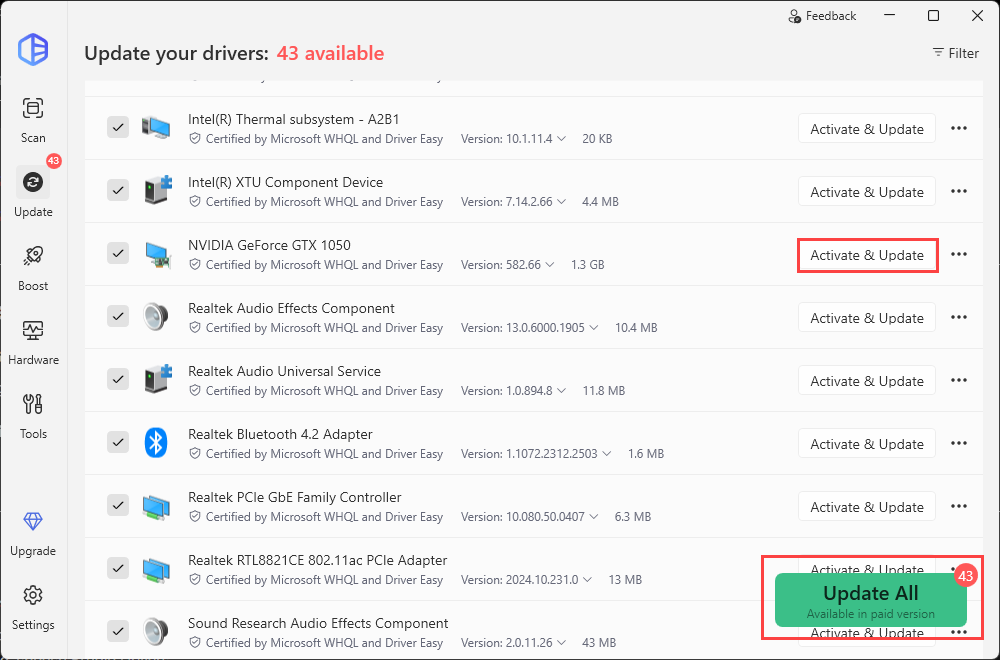1000x660 pixels.
Task: Expand version 2.0.11.26 dropdown
Action: point(562,643)
